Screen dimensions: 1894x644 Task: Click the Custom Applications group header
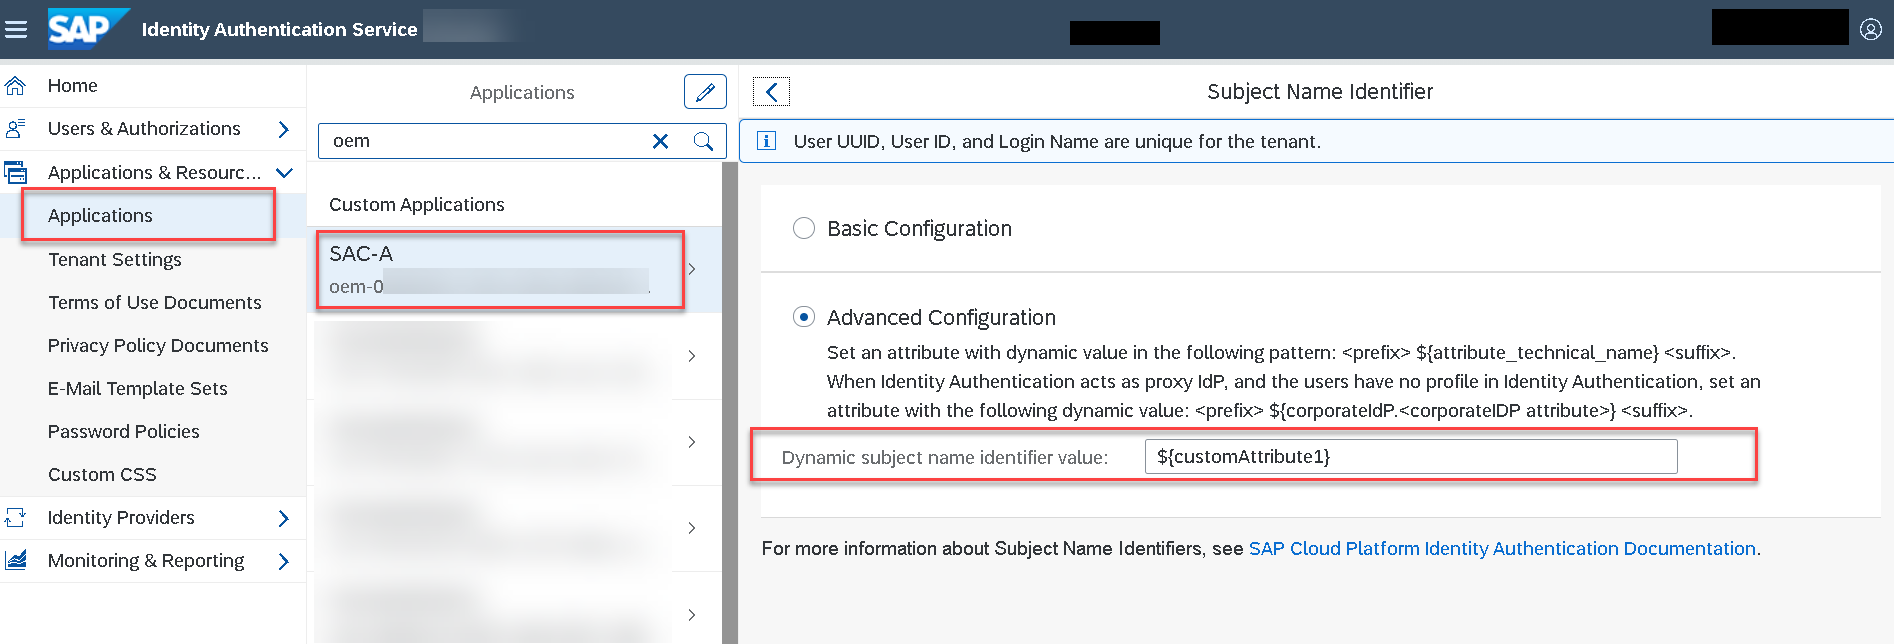tap(417, 204)
